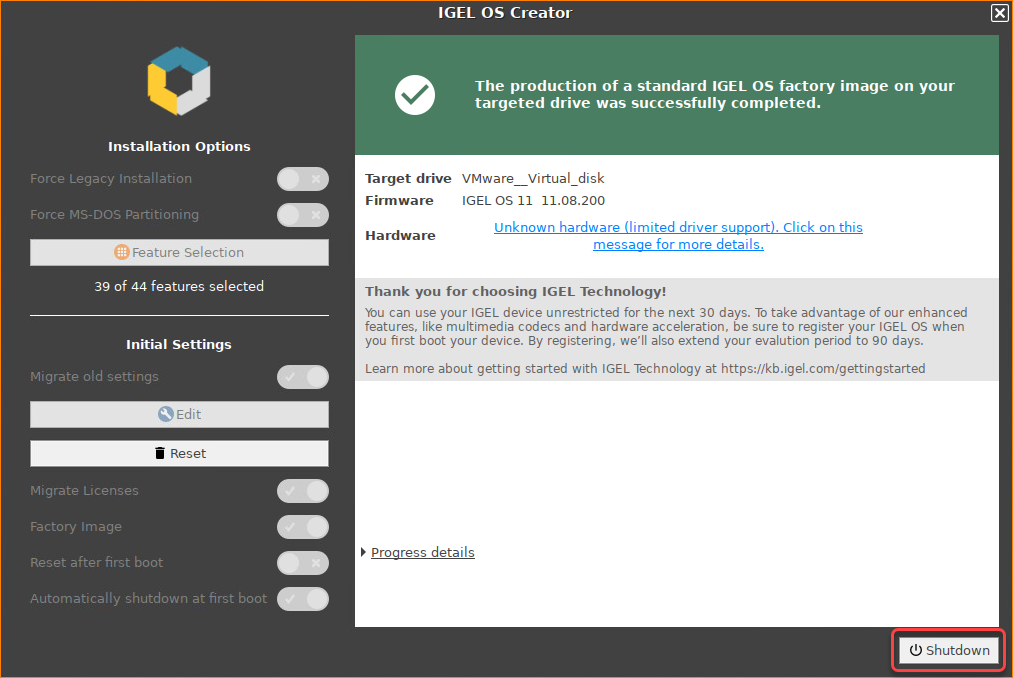
Task: Enable Force Legacy Installation
Action: pos(302,179)
